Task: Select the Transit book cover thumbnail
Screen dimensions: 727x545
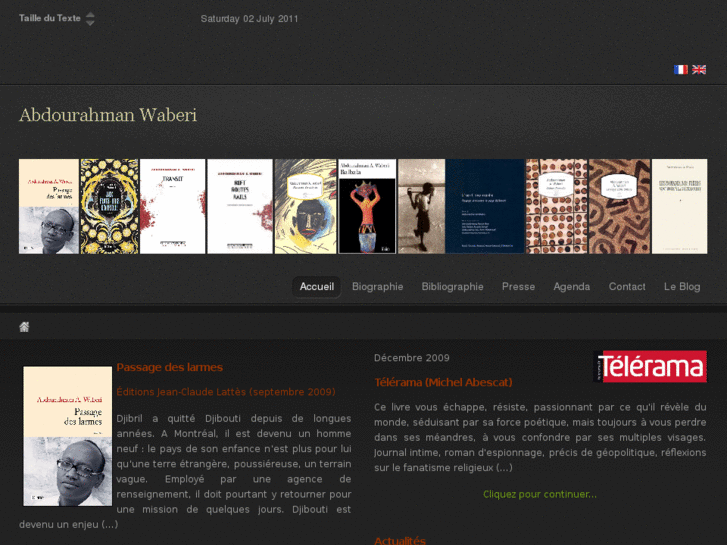Action: coord(172,206)
